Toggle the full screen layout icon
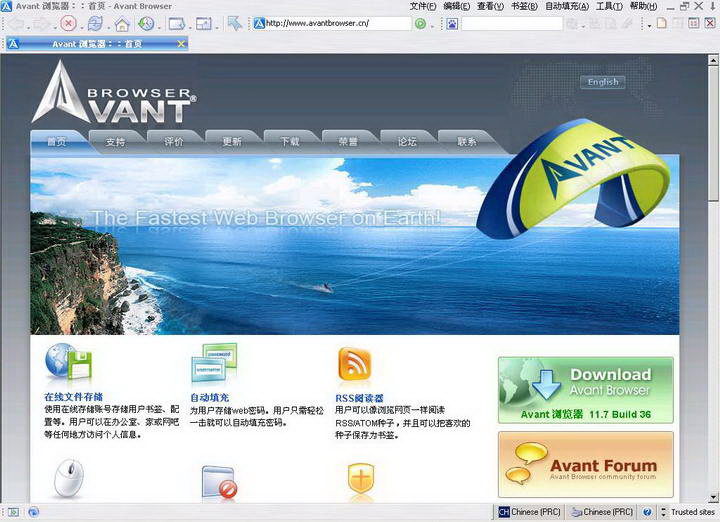The width and height of the screenshot is (720, 522). point(203,23)
